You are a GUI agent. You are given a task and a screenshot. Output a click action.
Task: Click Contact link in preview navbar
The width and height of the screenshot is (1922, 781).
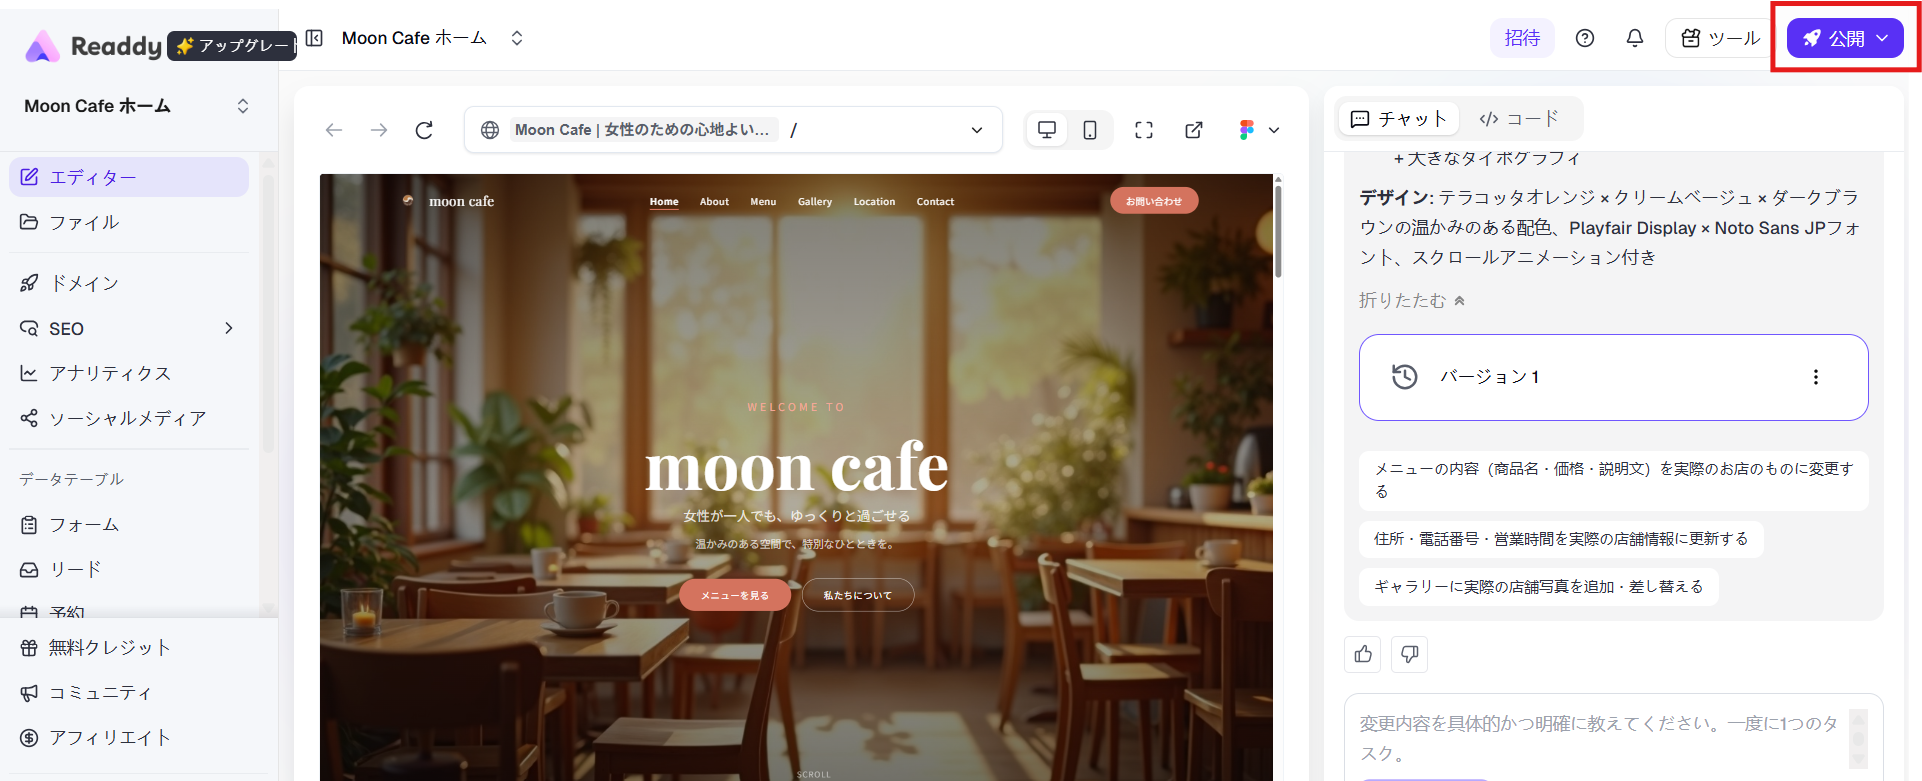tap(935, 202)
